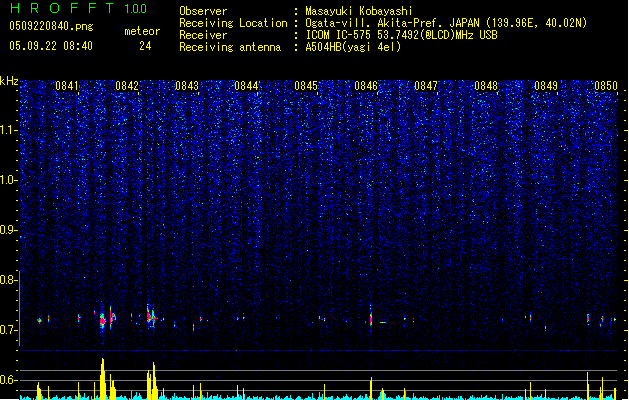Click the 0843 time marker
The height and width of the screenshot is (400, 629).
187,86
